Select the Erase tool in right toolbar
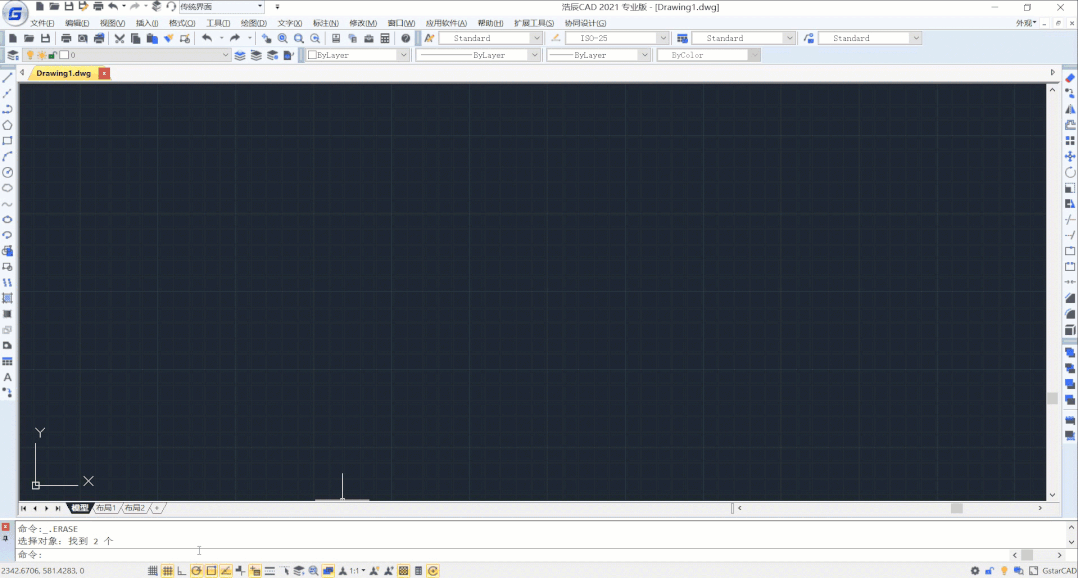The image size is (1078, 578). coord(1070,78)
